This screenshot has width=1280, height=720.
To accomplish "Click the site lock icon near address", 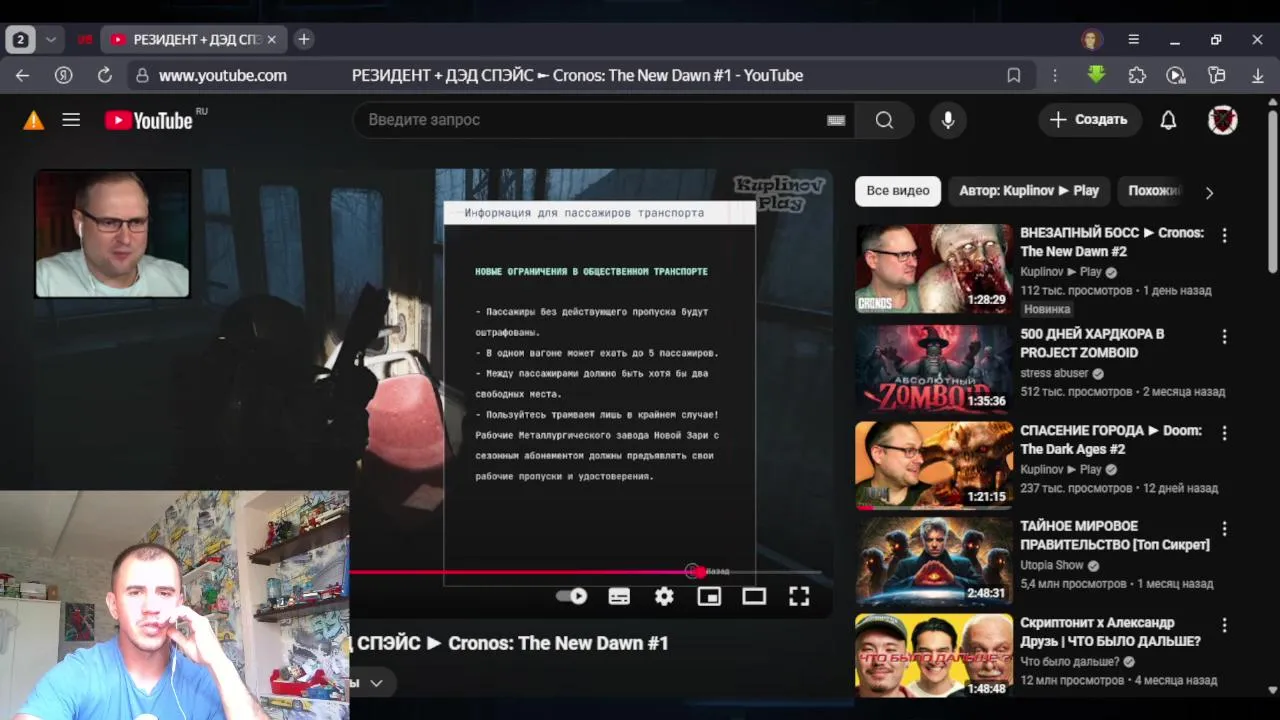I will (142, 75).
